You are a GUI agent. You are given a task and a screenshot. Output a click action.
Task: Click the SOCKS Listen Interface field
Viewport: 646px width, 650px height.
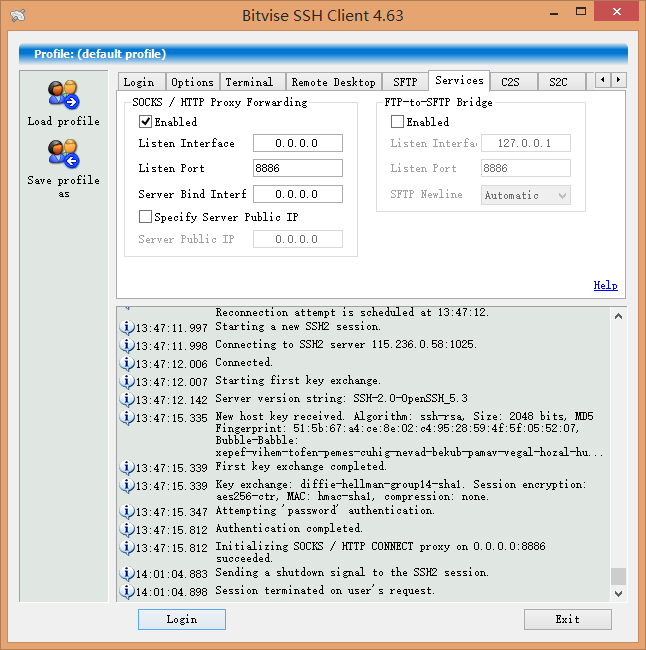(298, 143)
